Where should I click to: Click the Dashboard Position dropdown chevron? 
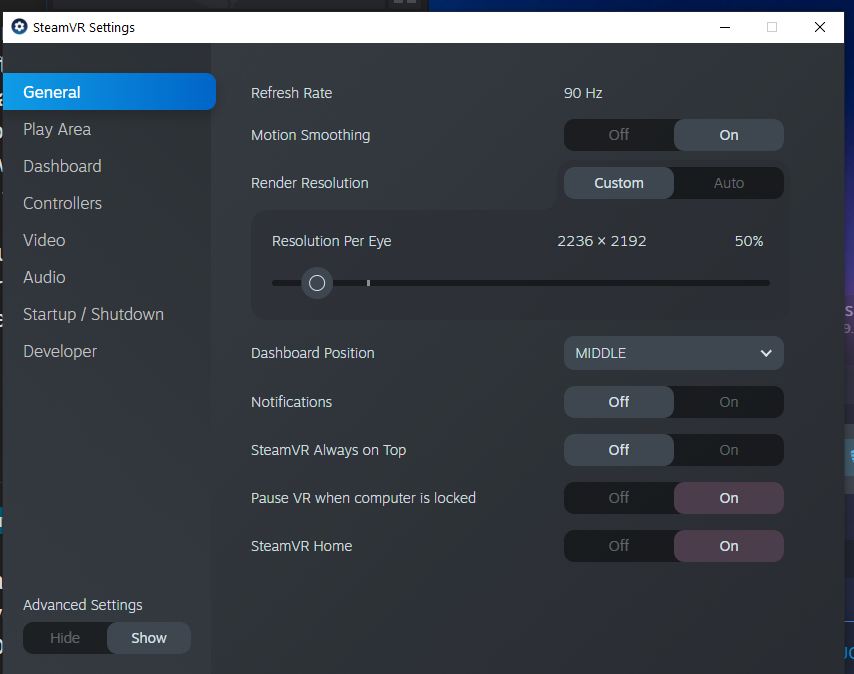[766, 353]
